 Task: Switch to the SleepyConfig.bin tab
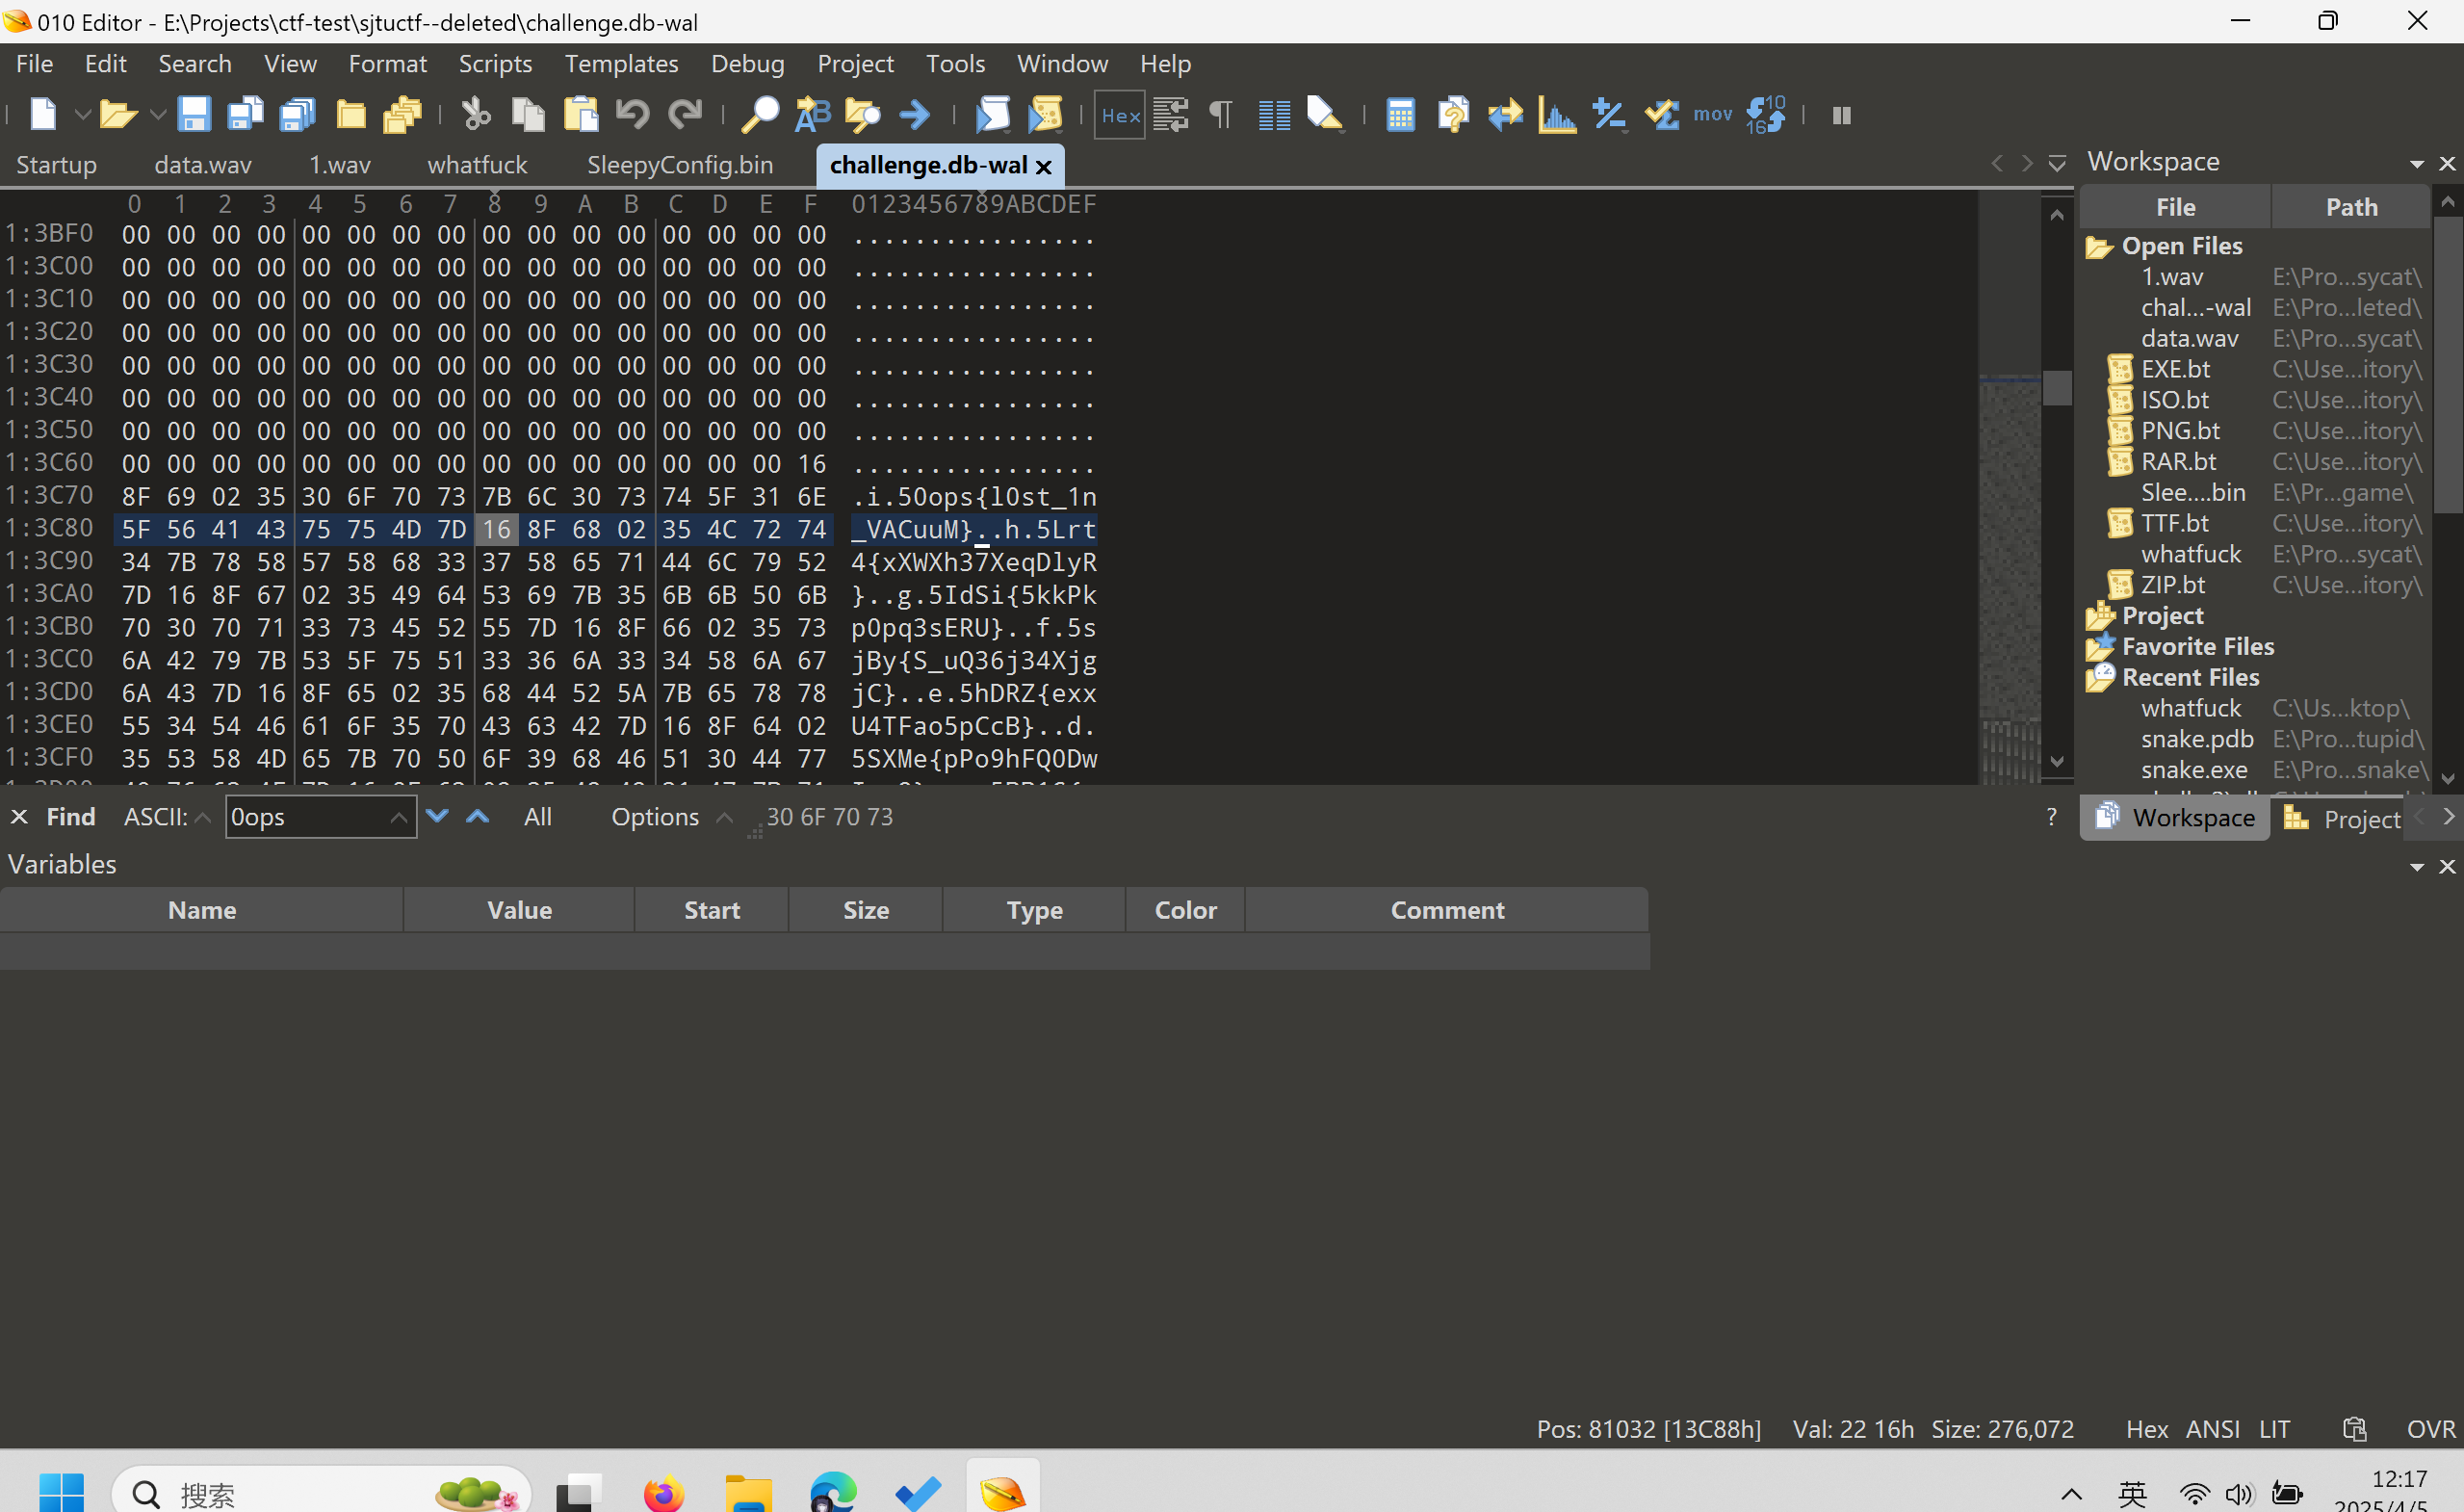(x=679, y=165)
